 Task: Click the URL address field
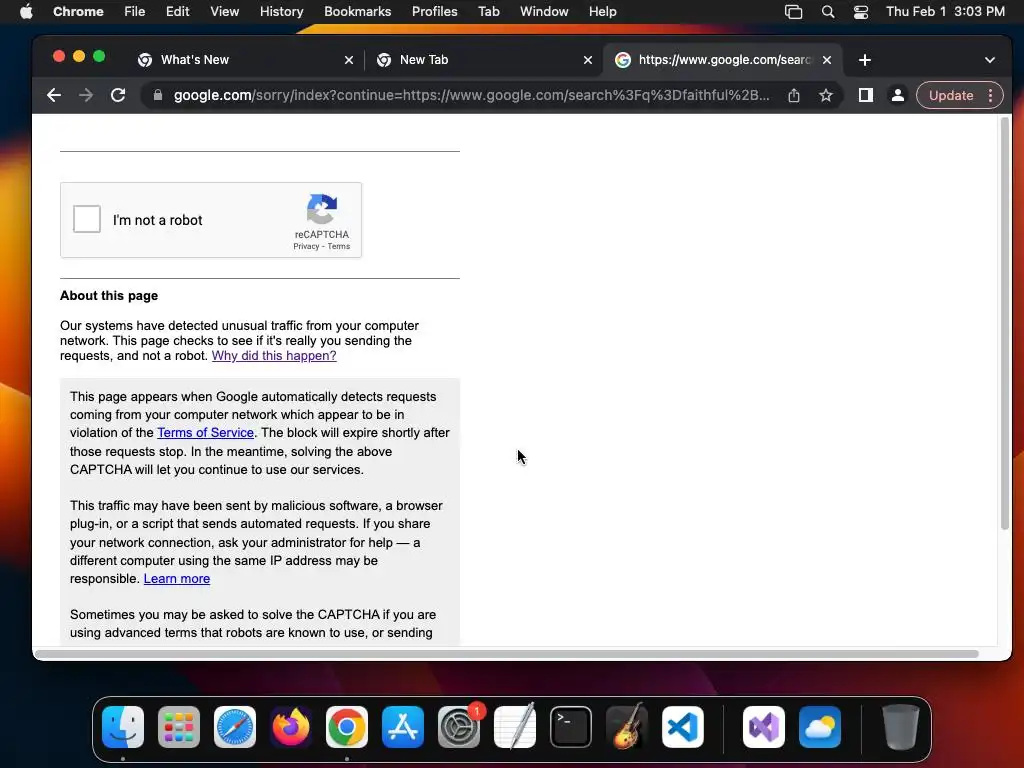click(x=471, y=95)
